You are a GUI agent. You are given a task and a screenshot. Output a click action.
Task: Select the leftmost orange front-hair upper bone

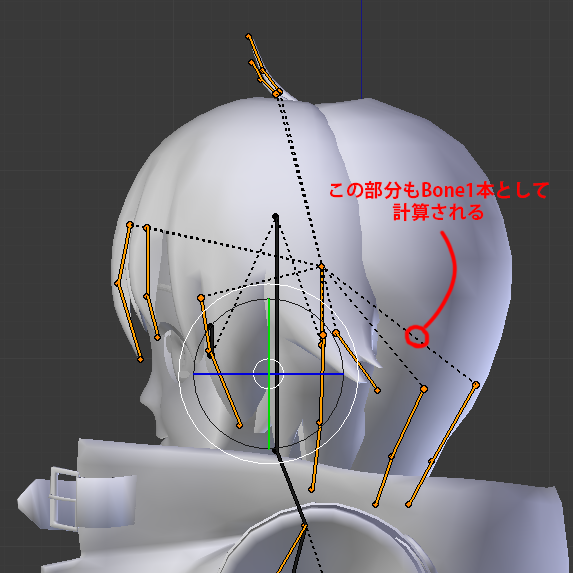[123, 253]
